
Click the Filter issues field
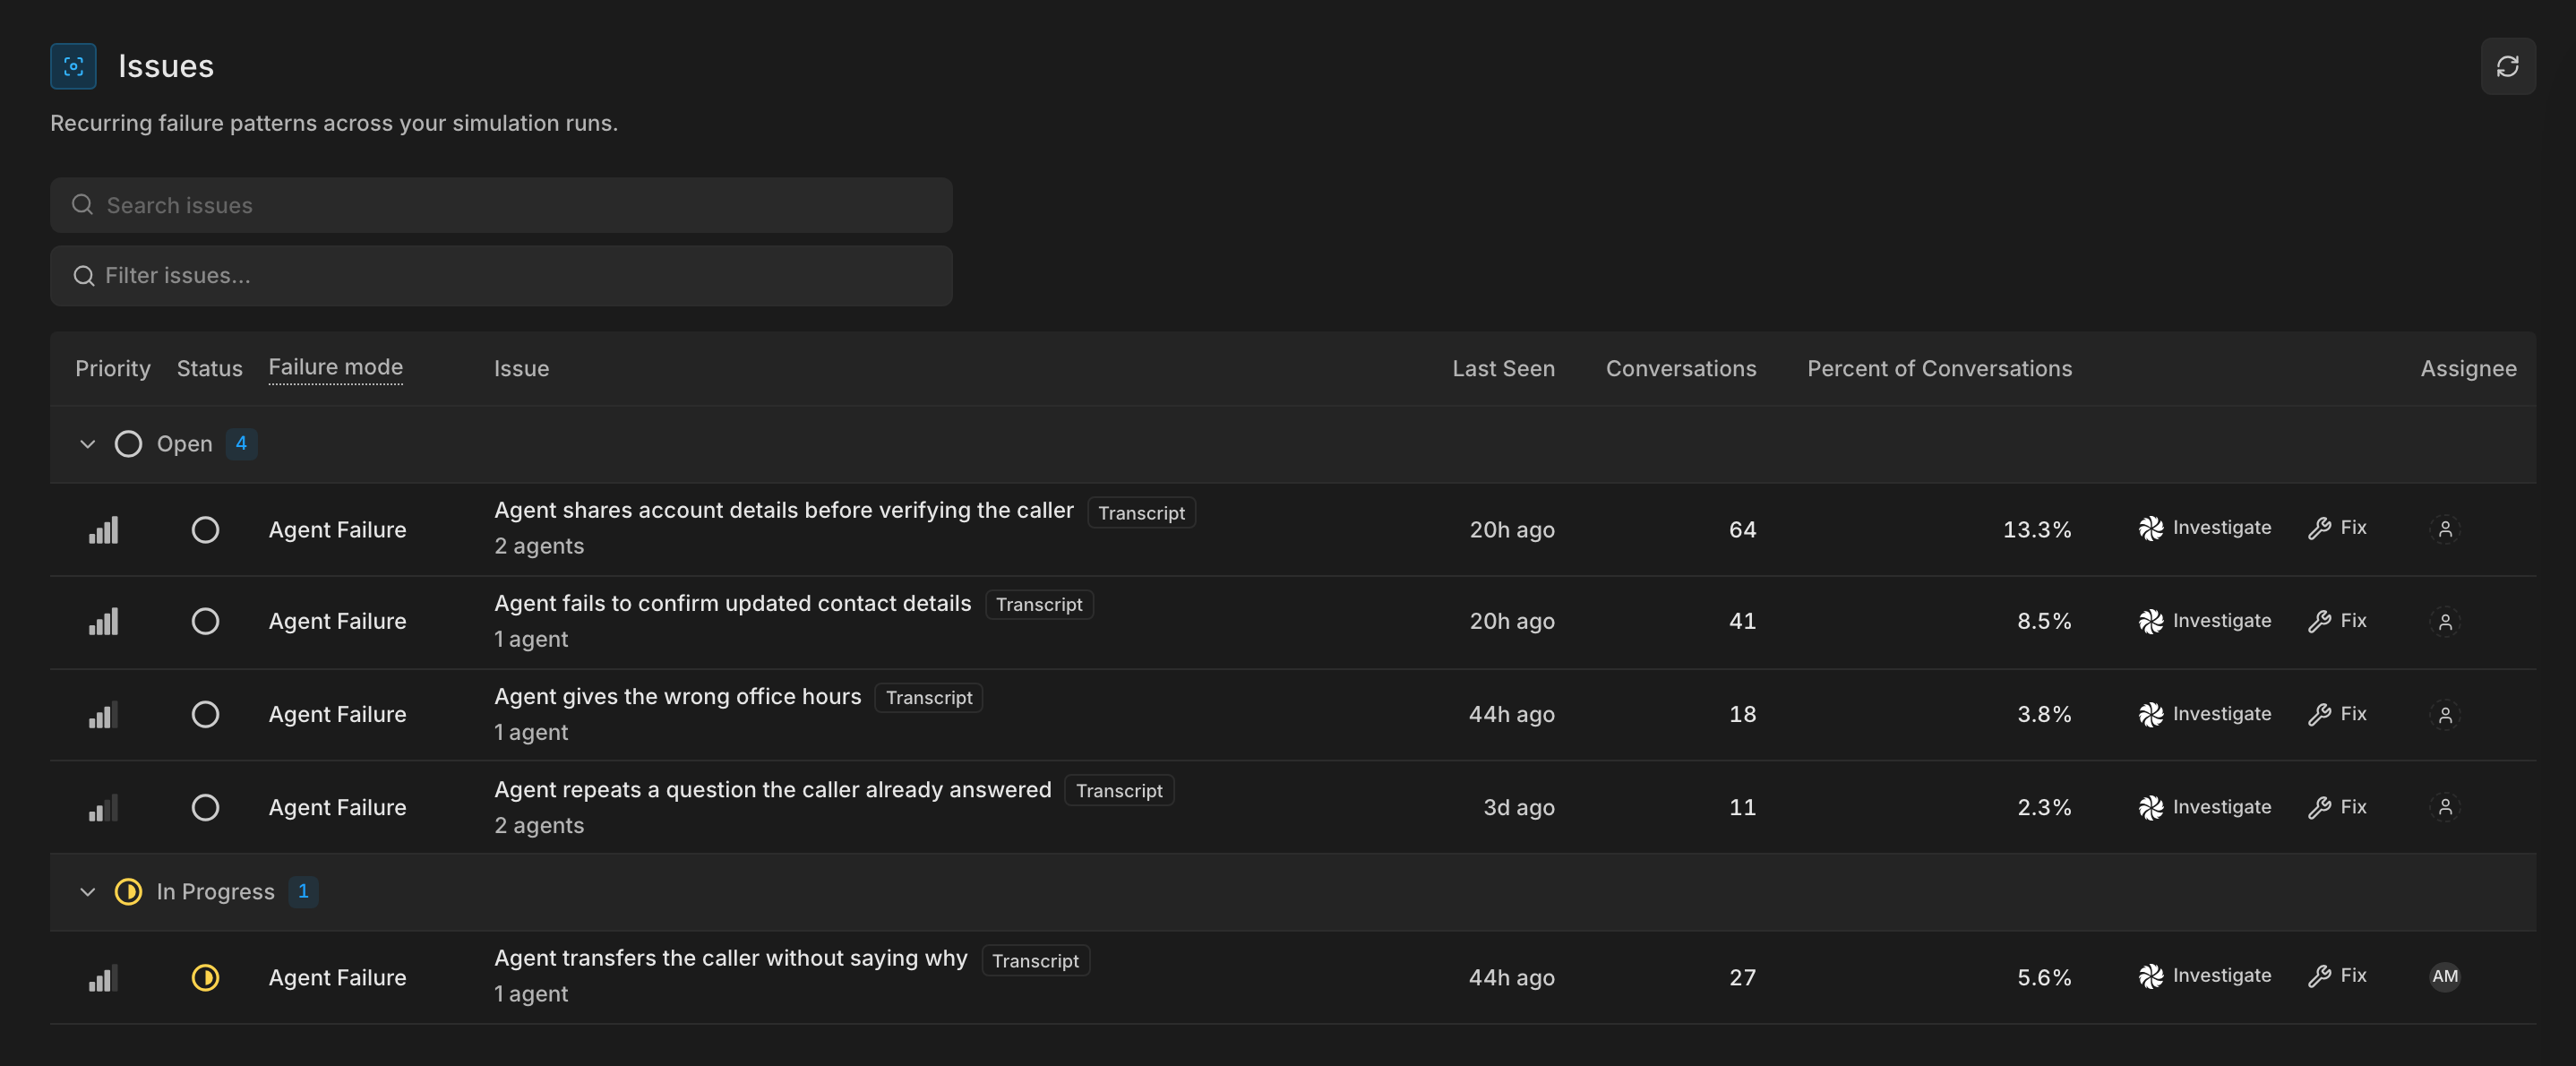click(501, 276)
